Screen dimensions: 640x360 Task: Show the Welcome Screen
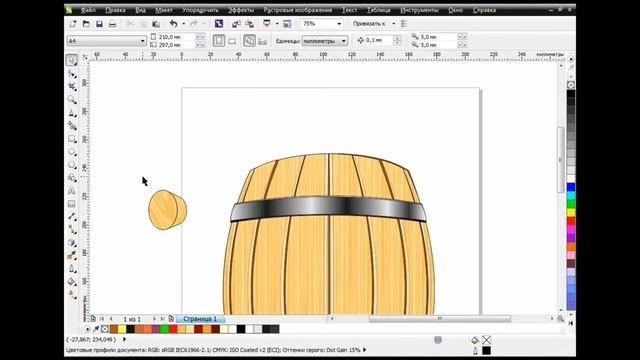[x=287, y=24]
